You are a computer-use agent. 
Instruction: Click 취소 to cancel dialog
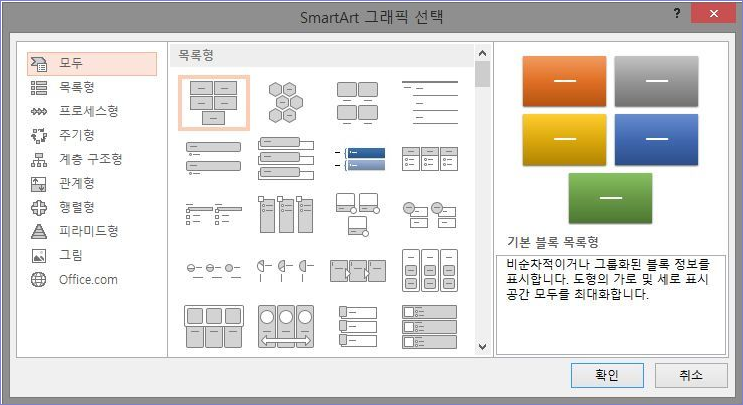(x=691, y=376)
